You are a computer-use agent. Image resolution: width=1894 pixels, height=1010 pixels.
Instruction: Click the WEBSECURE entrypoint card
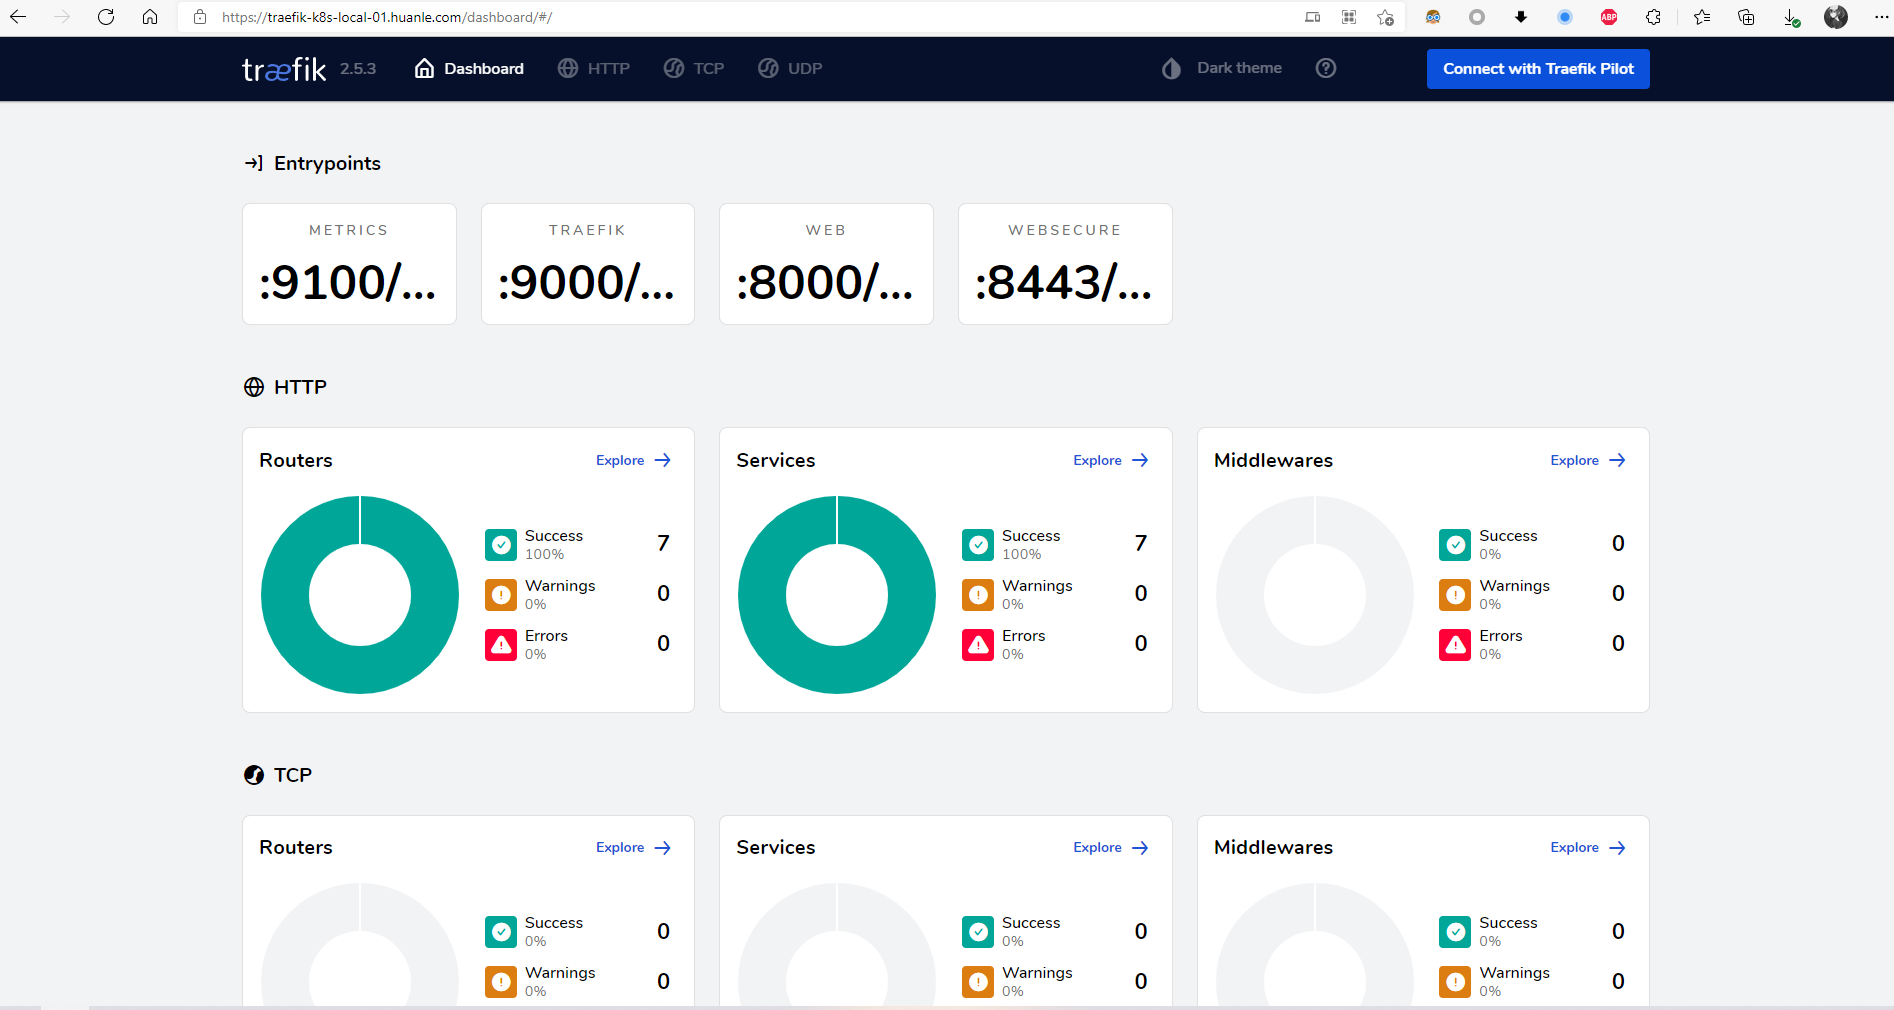click(x=1065, y=264)
